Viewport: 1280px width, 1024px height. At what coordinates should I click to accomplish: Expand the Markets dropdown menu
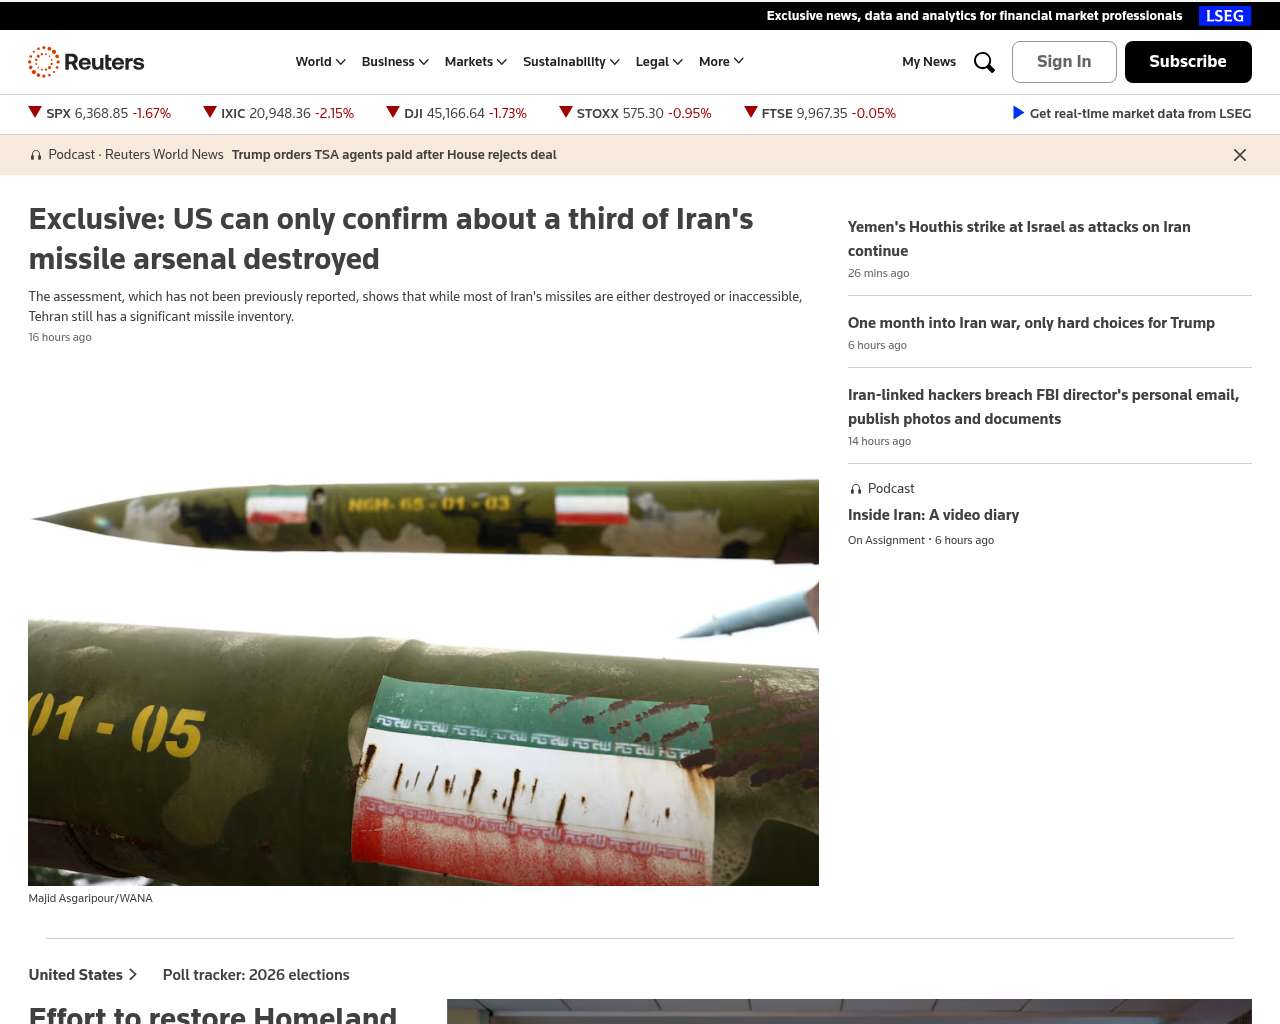tap(475, 62)
